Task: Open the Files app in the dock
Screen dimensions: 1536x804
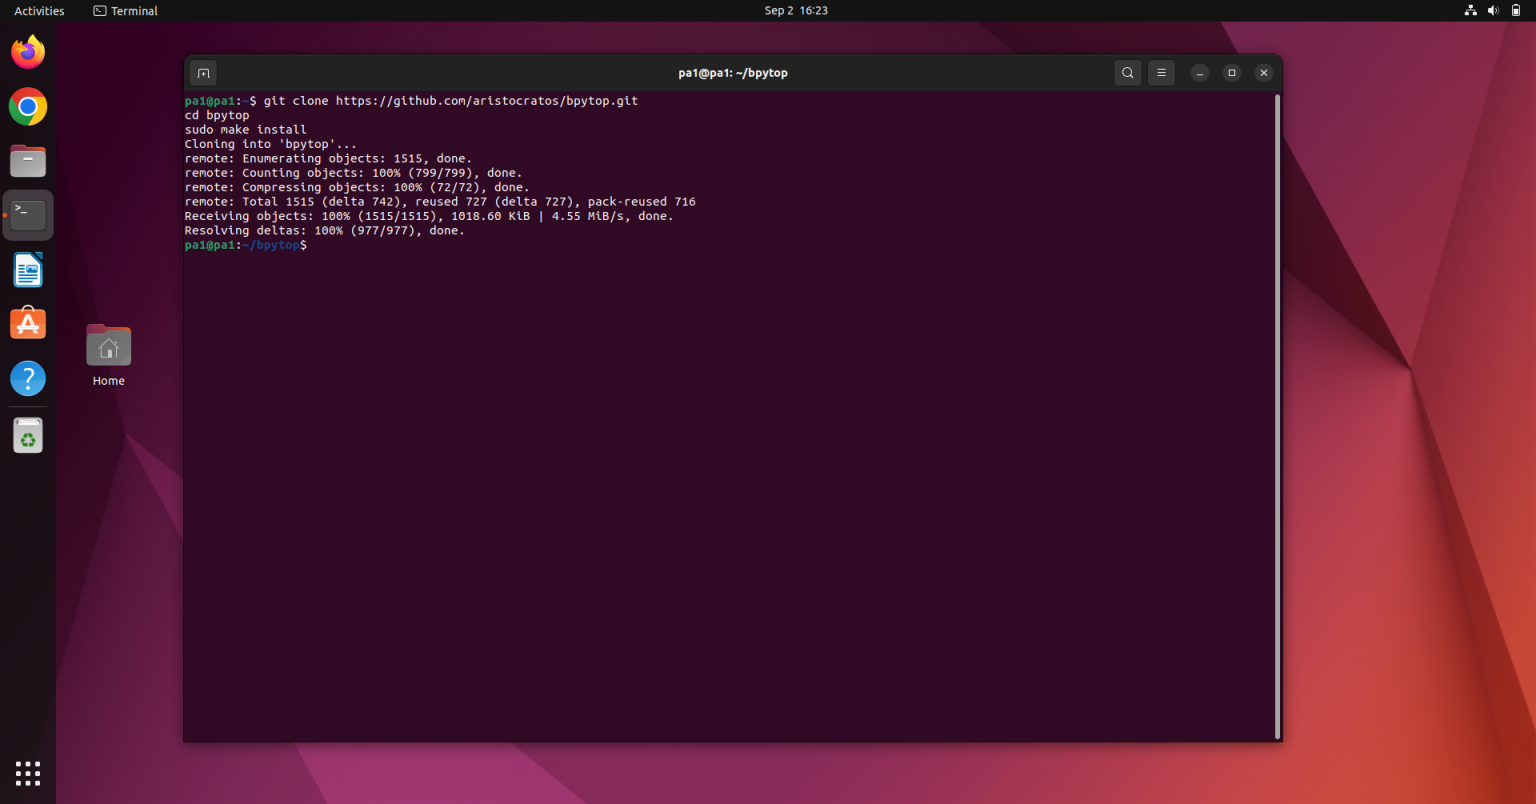Action: (27, 160)
